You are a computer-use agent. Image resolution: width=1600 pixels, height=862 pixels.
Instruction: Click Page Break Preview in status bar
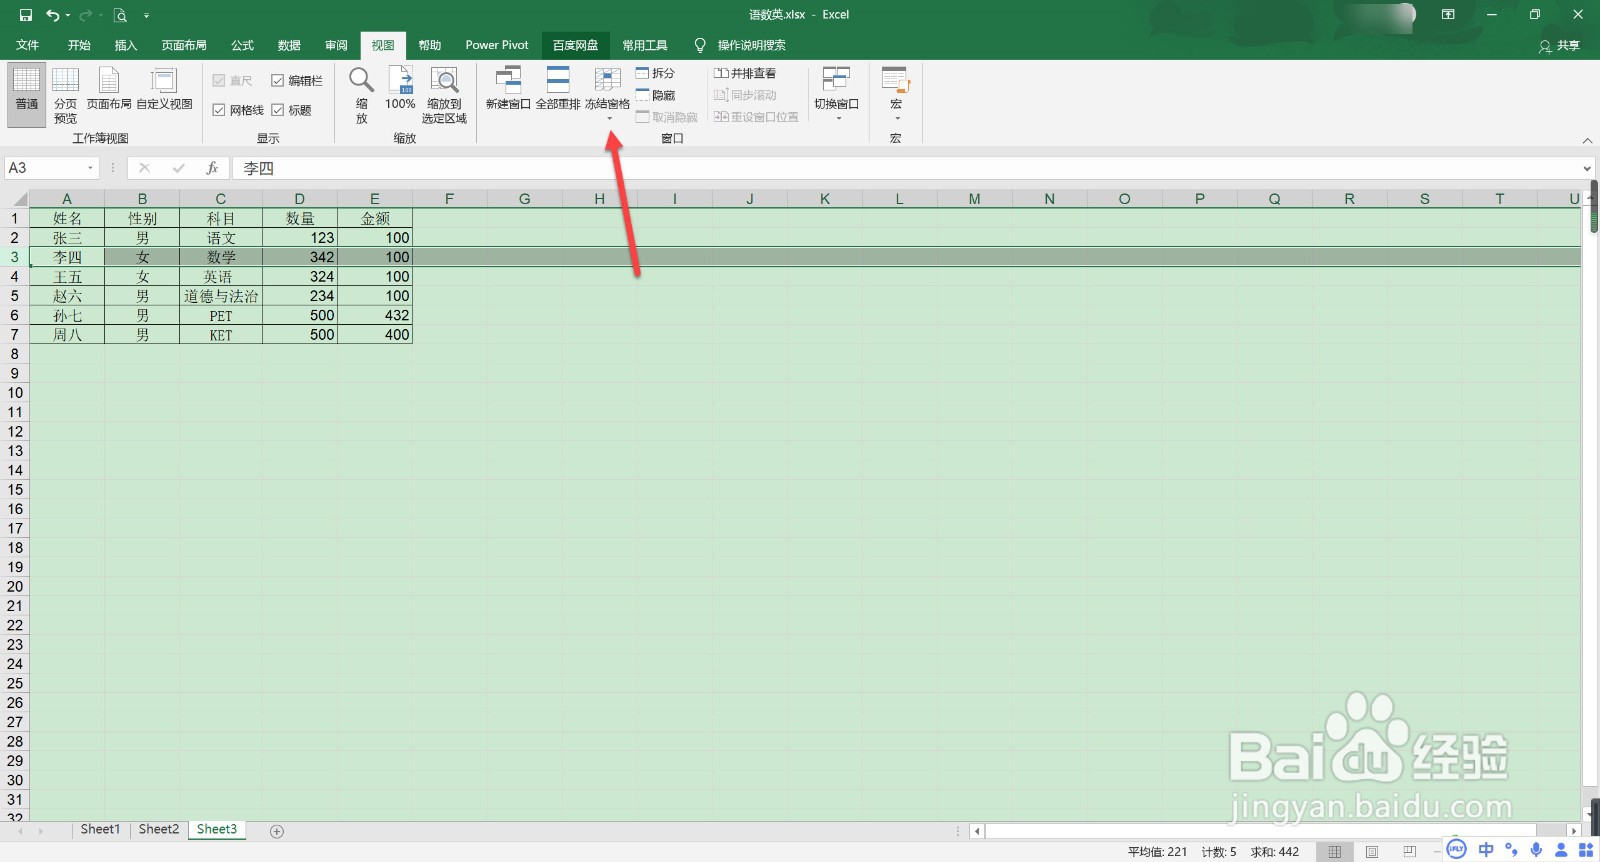[1409, 851]
